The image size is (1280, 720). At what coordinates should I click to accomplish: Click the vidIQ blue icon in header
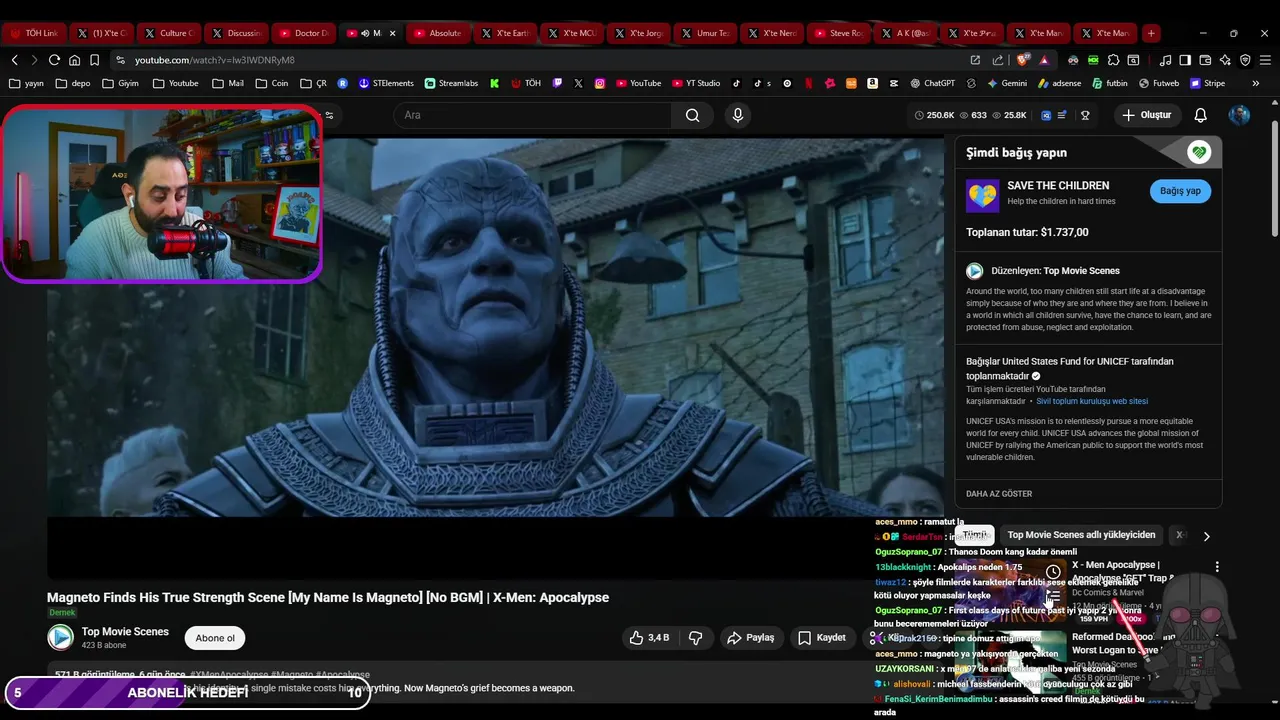pyautogui.click(x=1046, y=115)
